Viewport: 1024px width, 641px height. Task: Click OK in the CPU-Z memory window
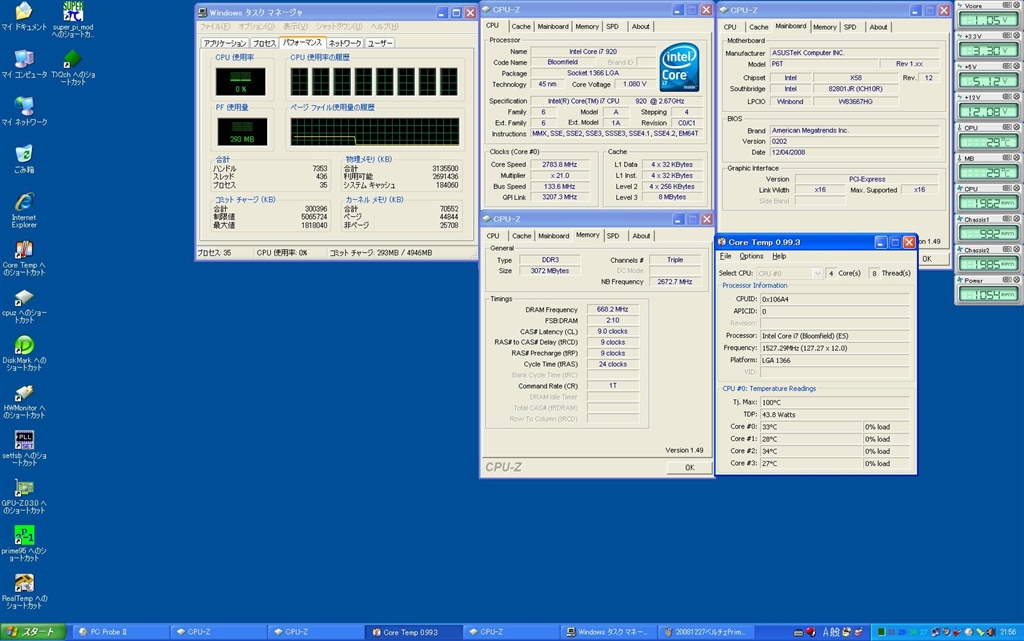click(x=690, y=467)
